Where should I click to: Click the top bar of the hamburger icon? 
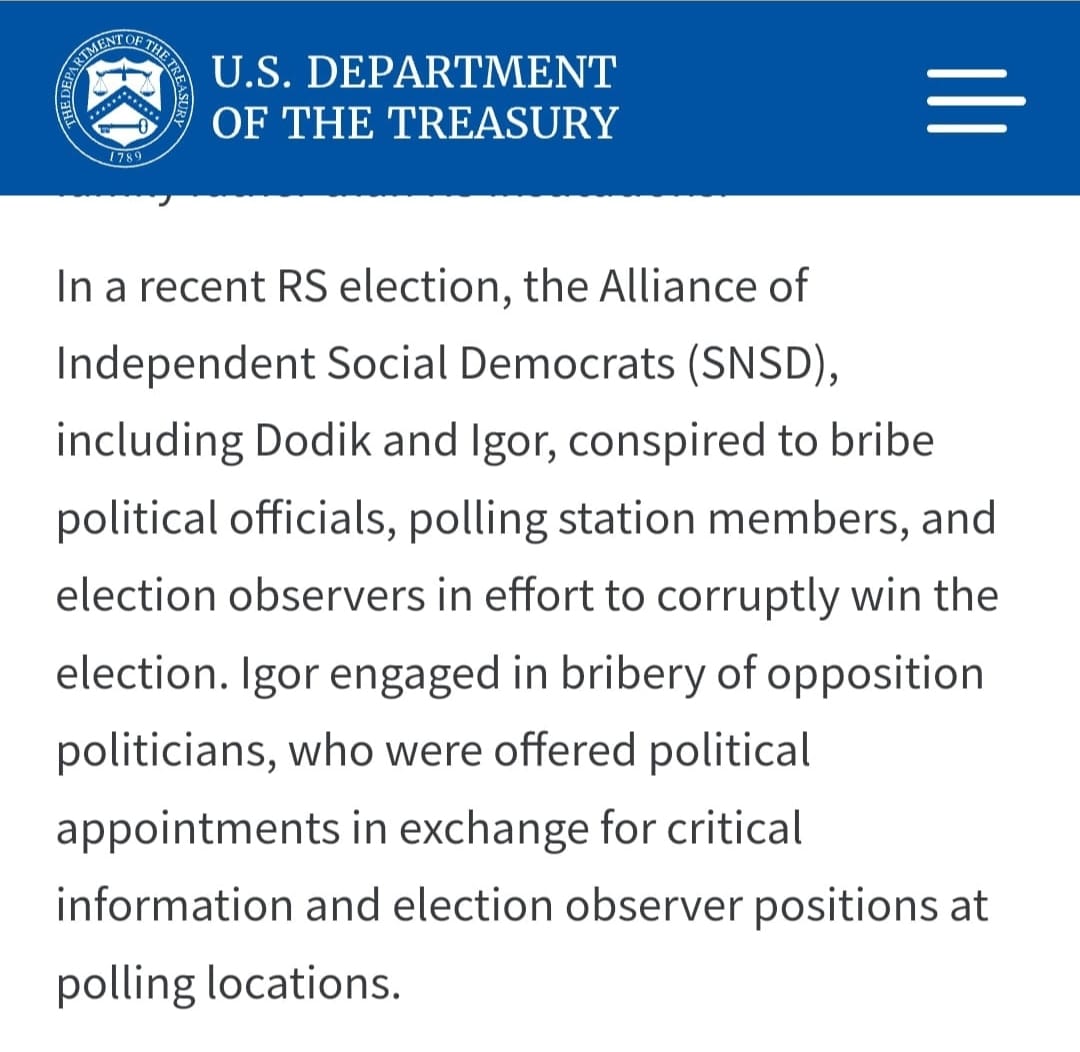pos(967,73)
